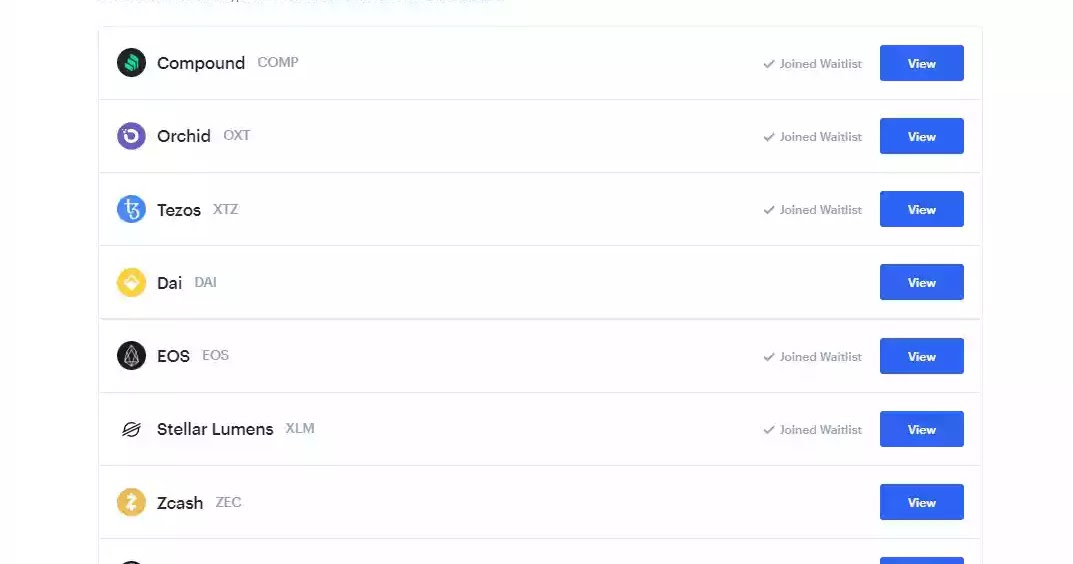Click the Compound coin logo icon
Viewport: 1073px width, 564px height.
[131, 63]
